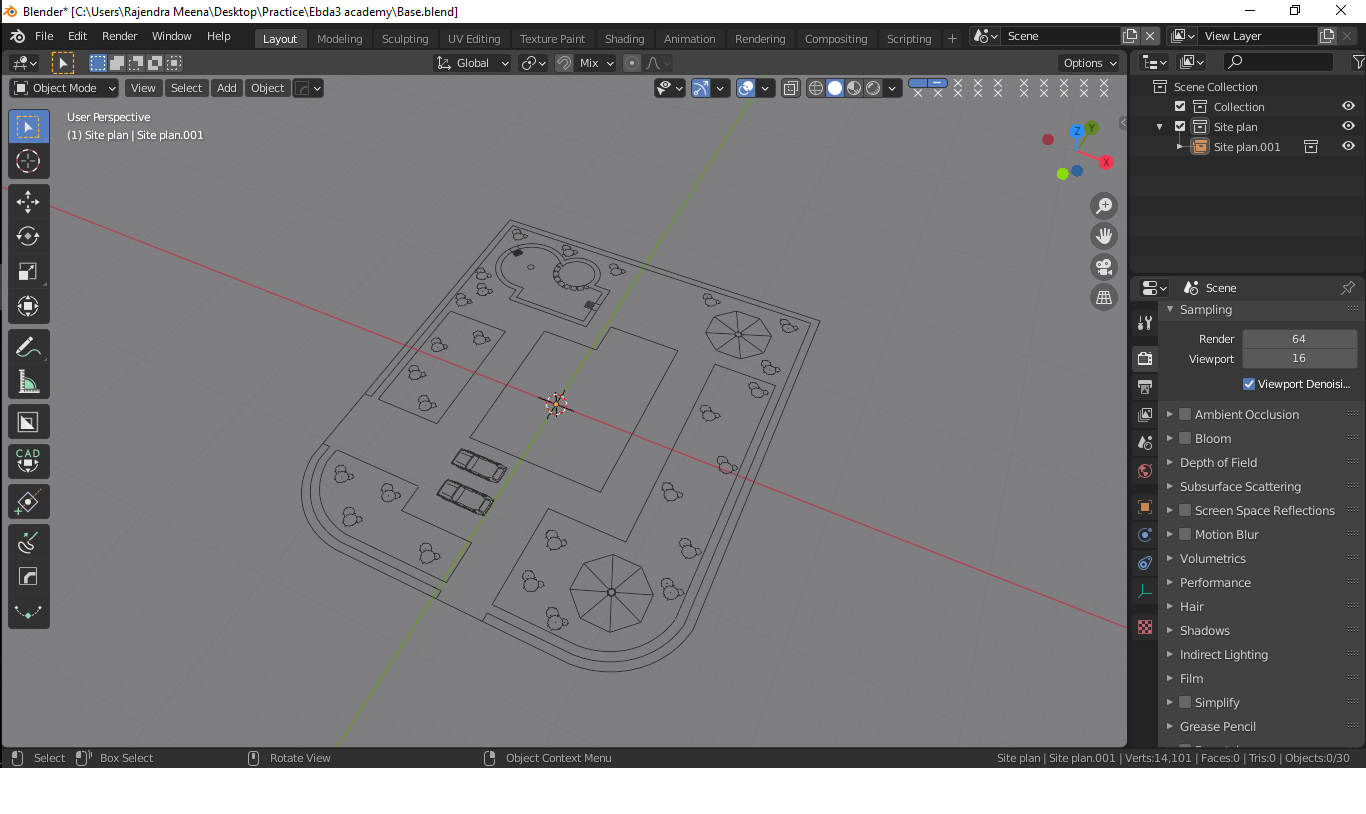The width and height of the screenshot is (1366, 814).
Task: Open the File menu
Action: click(44, 36)
